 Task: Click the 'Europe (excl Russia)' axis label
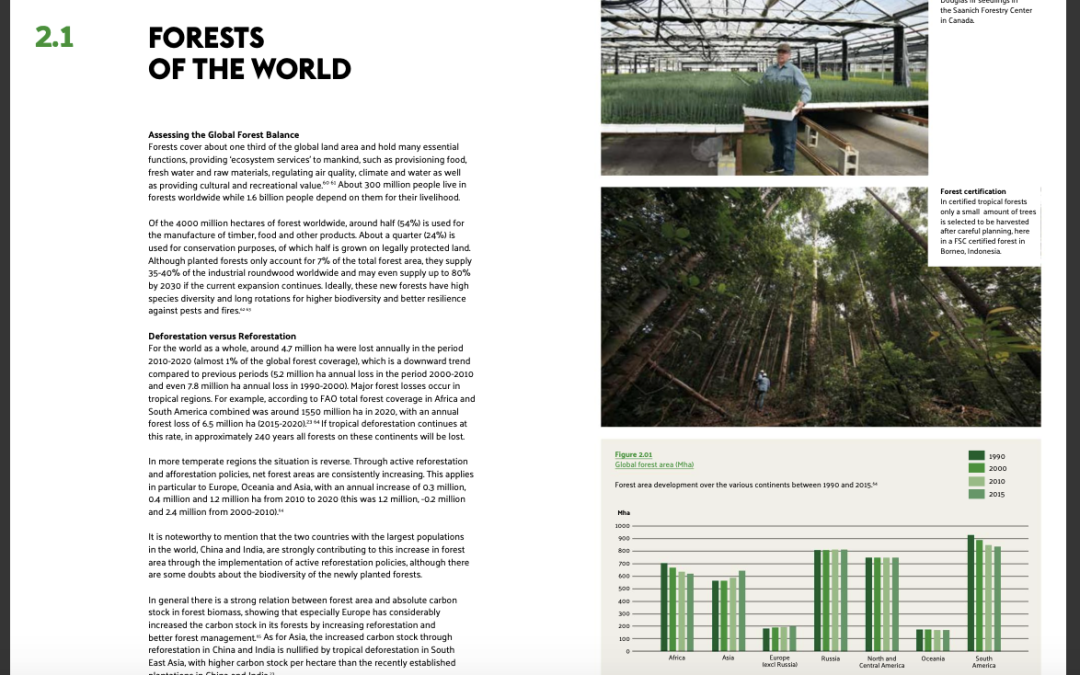pos(779,661)
